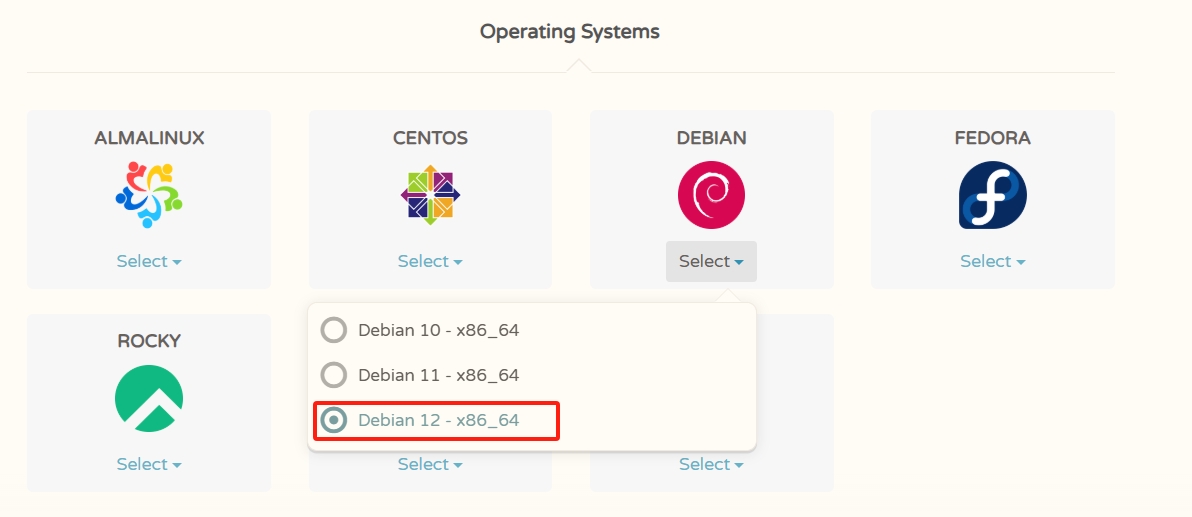The width and height of the screenshot is (1192, 517).
Task: Pick the Debian 11 - x86_64 radio option
Action: (334, 375)
